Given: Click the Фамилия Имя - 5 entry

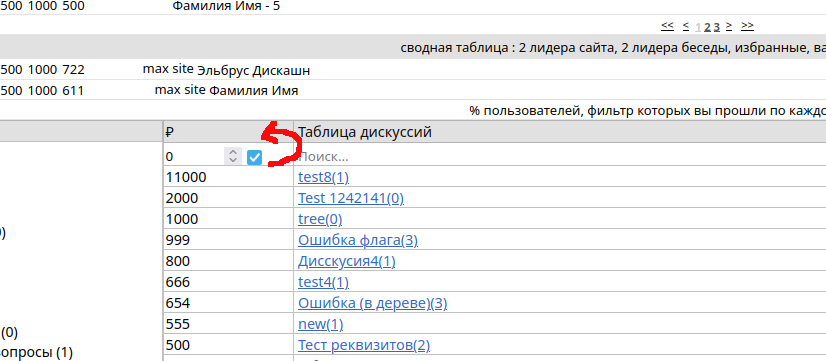Looking at the screenshot, I should click(x=227, y=6).
